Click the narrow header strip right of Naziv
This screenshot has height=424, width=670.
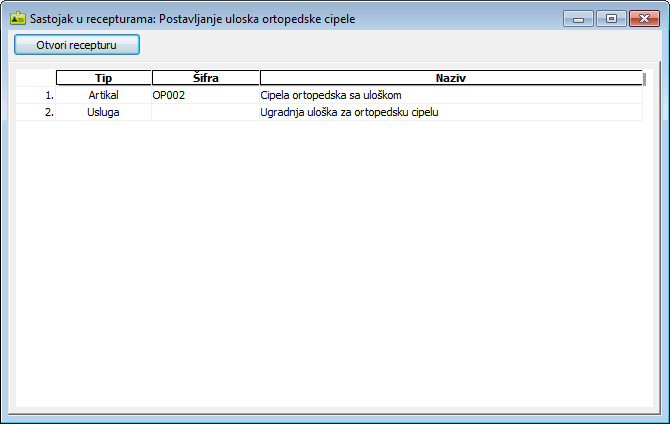click(644, 78)
